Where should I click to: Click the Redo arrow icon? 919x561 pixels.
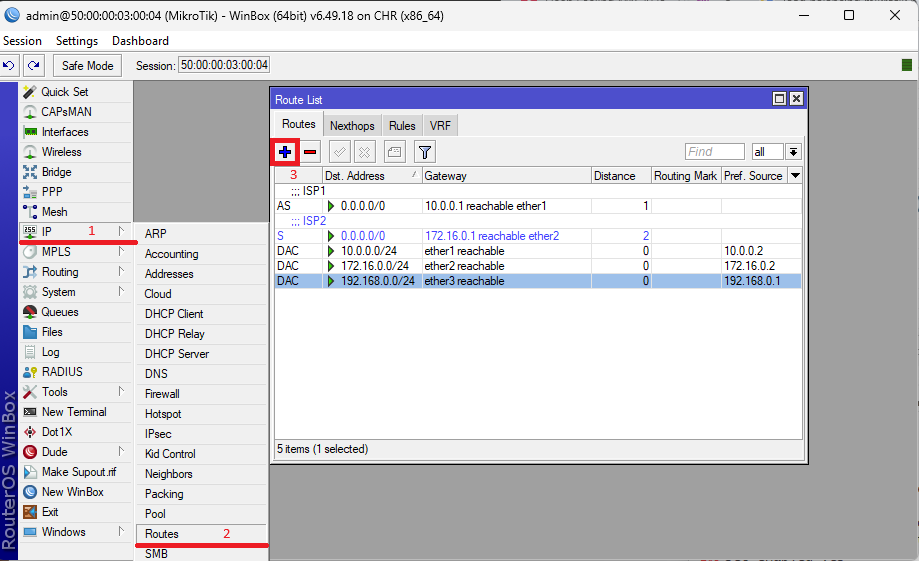click(x=34, y=65)
